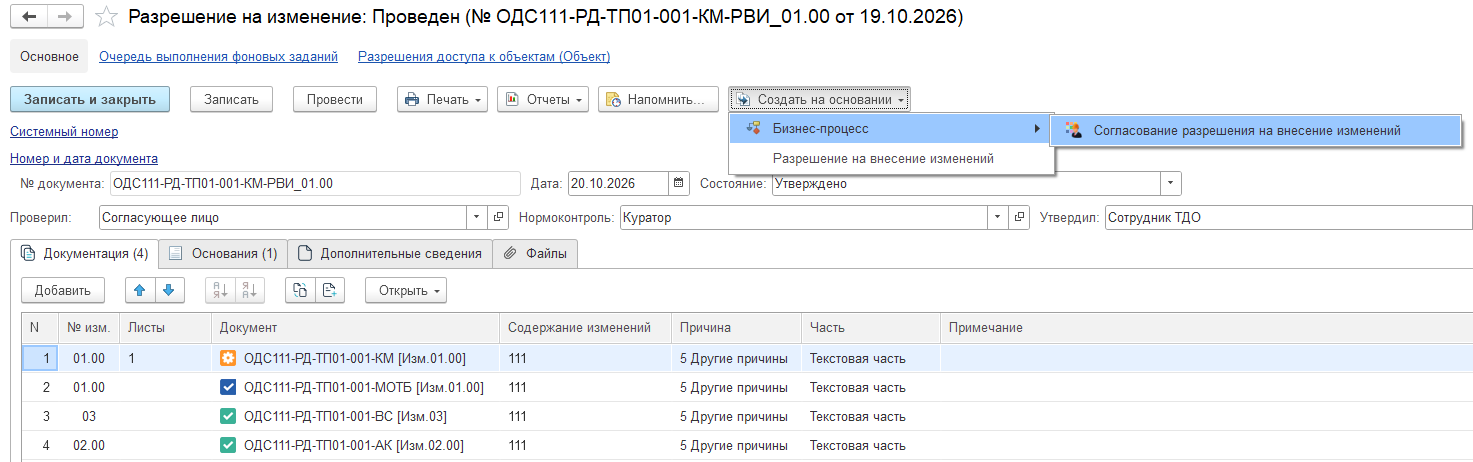Open the Дополнительные сведения tab
Screen dimensions: 1473x462
(390, 254)
